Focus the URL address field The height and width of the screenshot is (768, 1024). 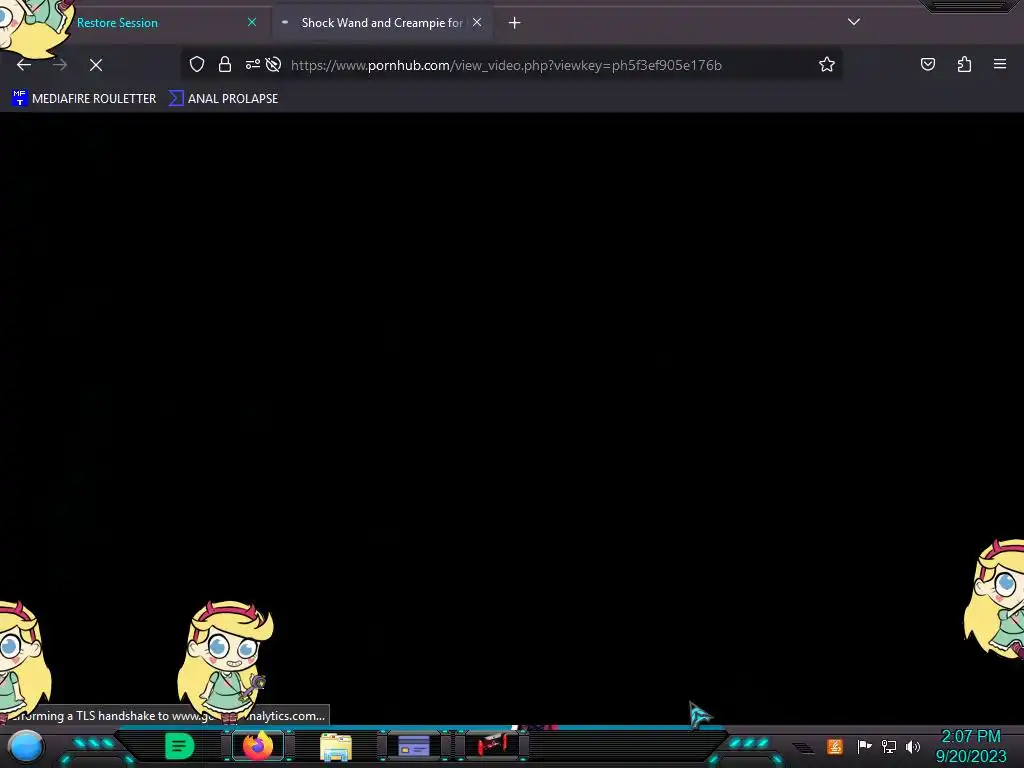(506, 65)
